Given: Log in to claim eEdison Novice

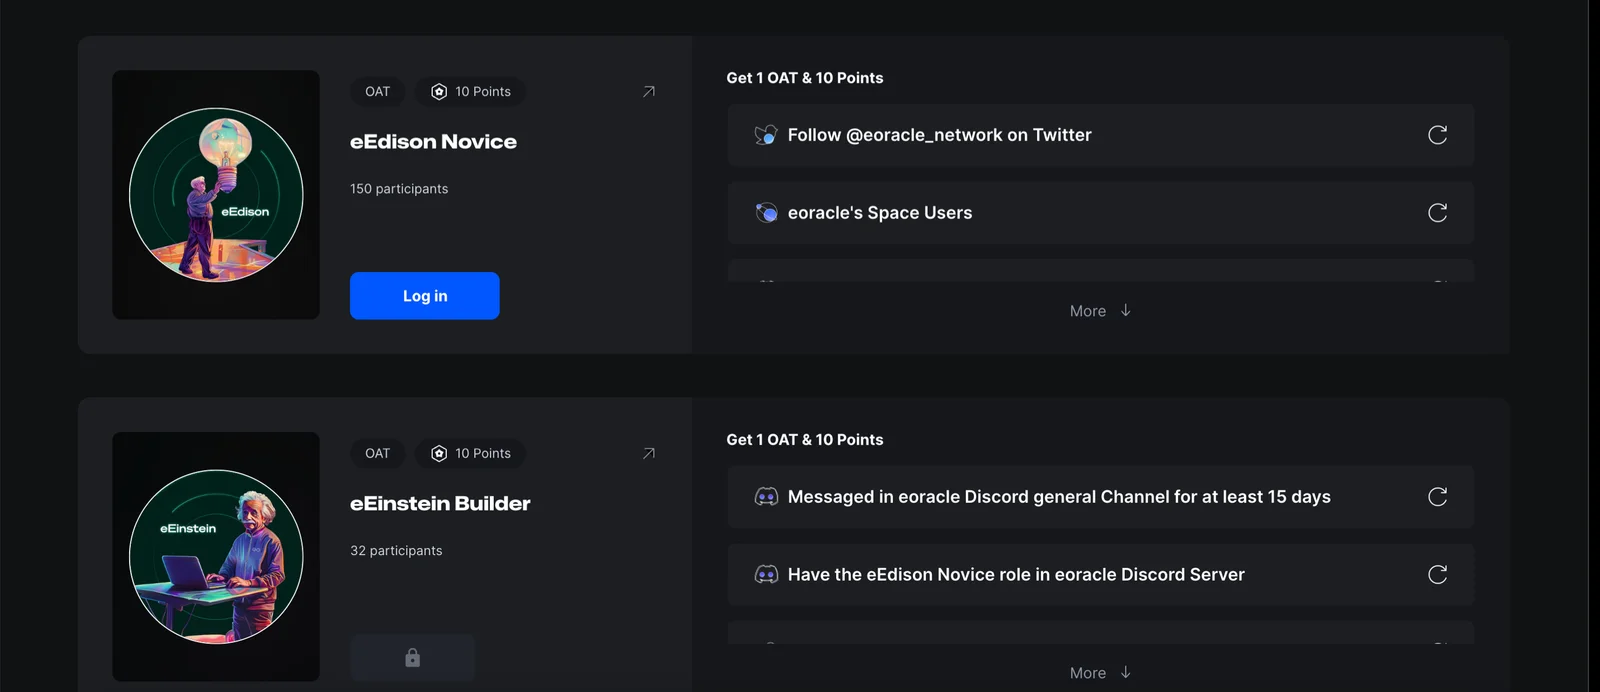Looking at the screenshot, I should pyautogui.click(x=425, y=296).
